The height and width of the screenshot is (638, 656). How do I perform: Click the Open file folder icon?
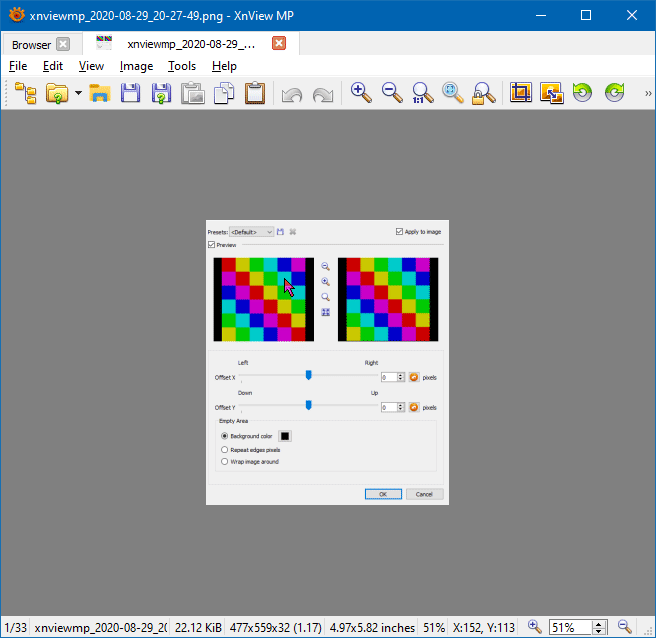57,92
